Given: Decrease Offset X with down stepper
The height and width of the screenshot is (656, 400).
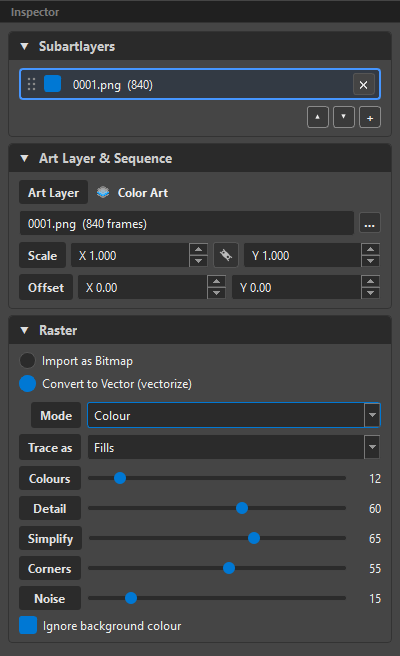Looking at the screenshot, I should coord(216,293).
